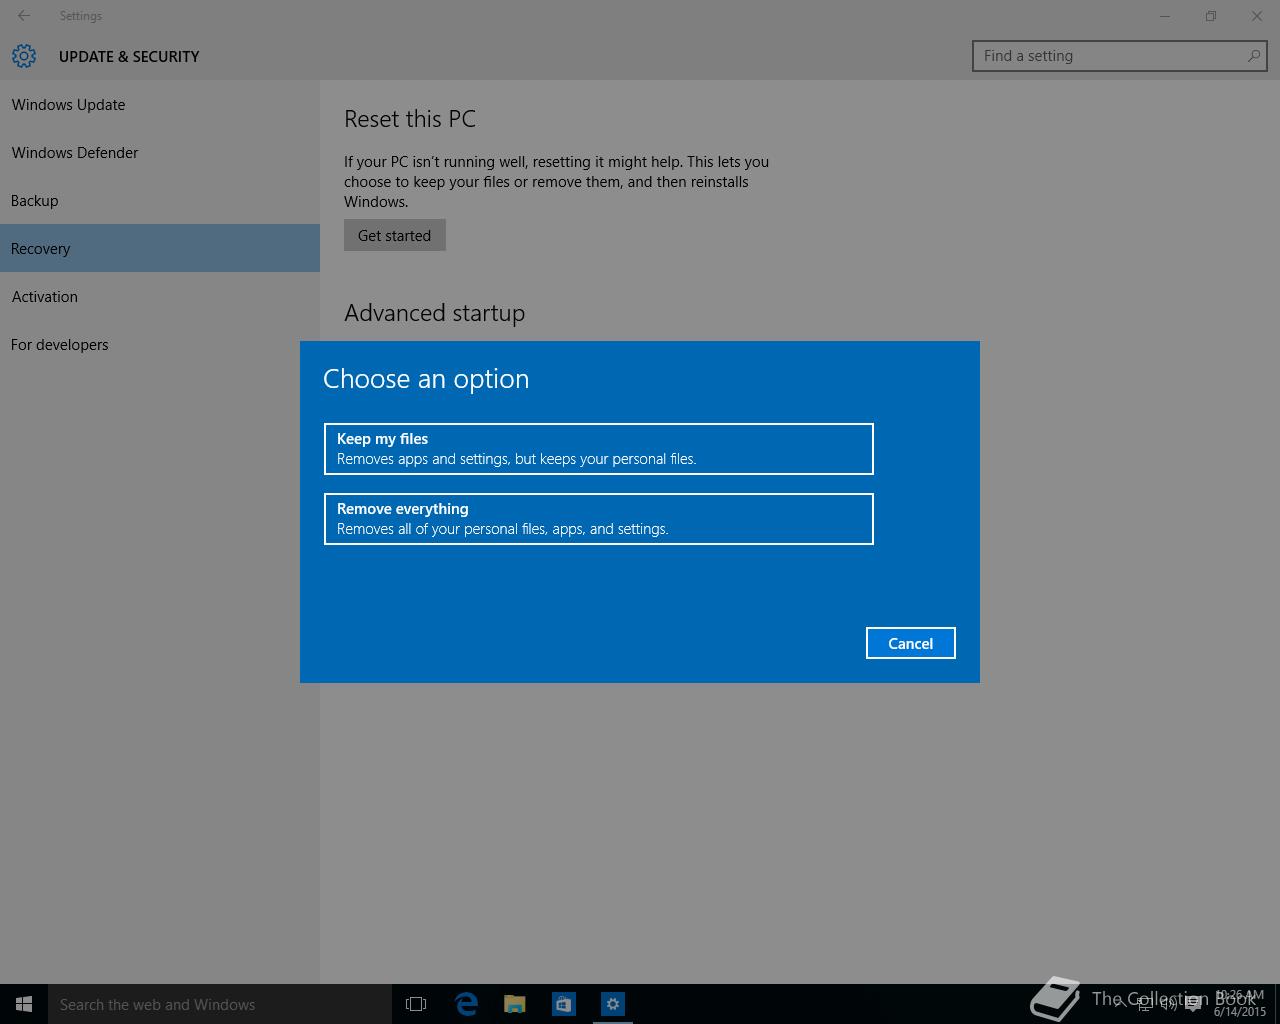The height and width of the screenshot is (1024, 1280).
Task: Click the Advanced startup heading
Action: 434,312
